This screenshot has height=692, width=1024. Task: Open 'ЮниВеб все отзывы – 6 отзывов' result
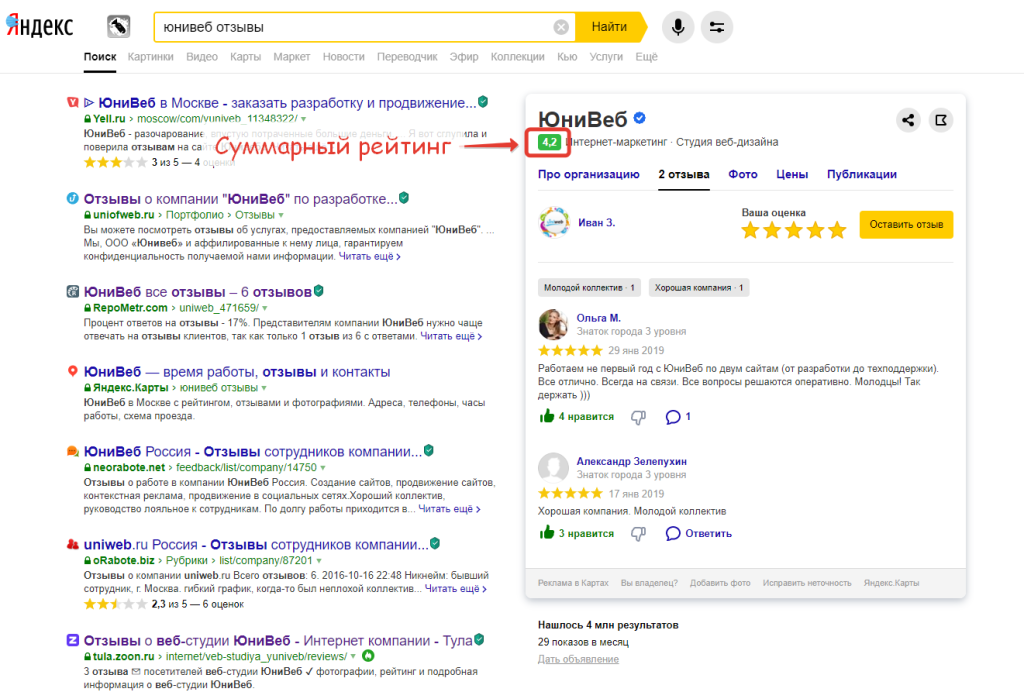197,292
